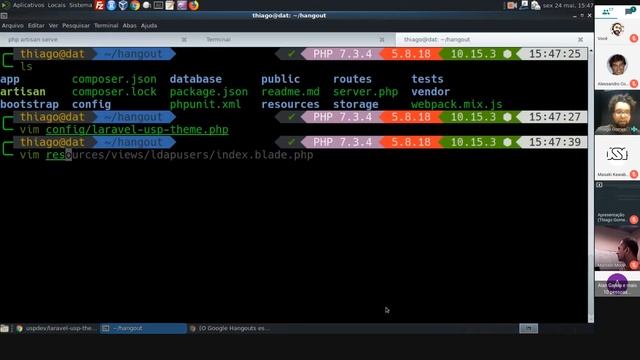Viewport: 640px width, 360px height.
Task: Click the 15:47:39 prompt timestamp
Action: [555, 142]
